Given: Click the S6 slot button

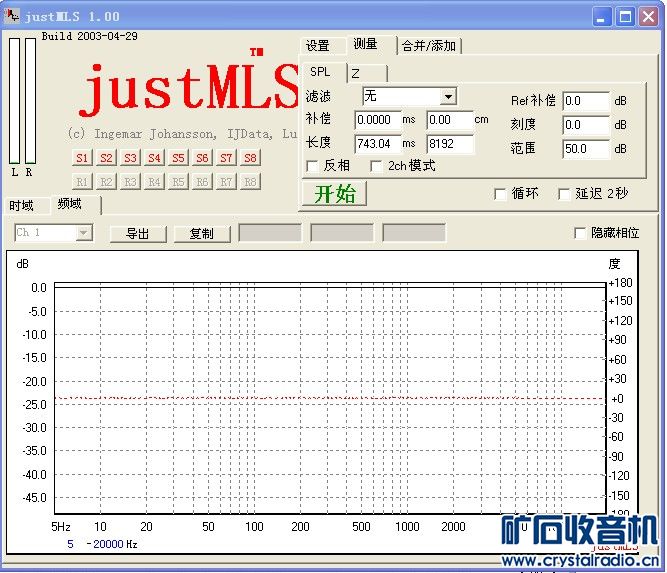Looking at the screenshot, I should tap(202, 158).
